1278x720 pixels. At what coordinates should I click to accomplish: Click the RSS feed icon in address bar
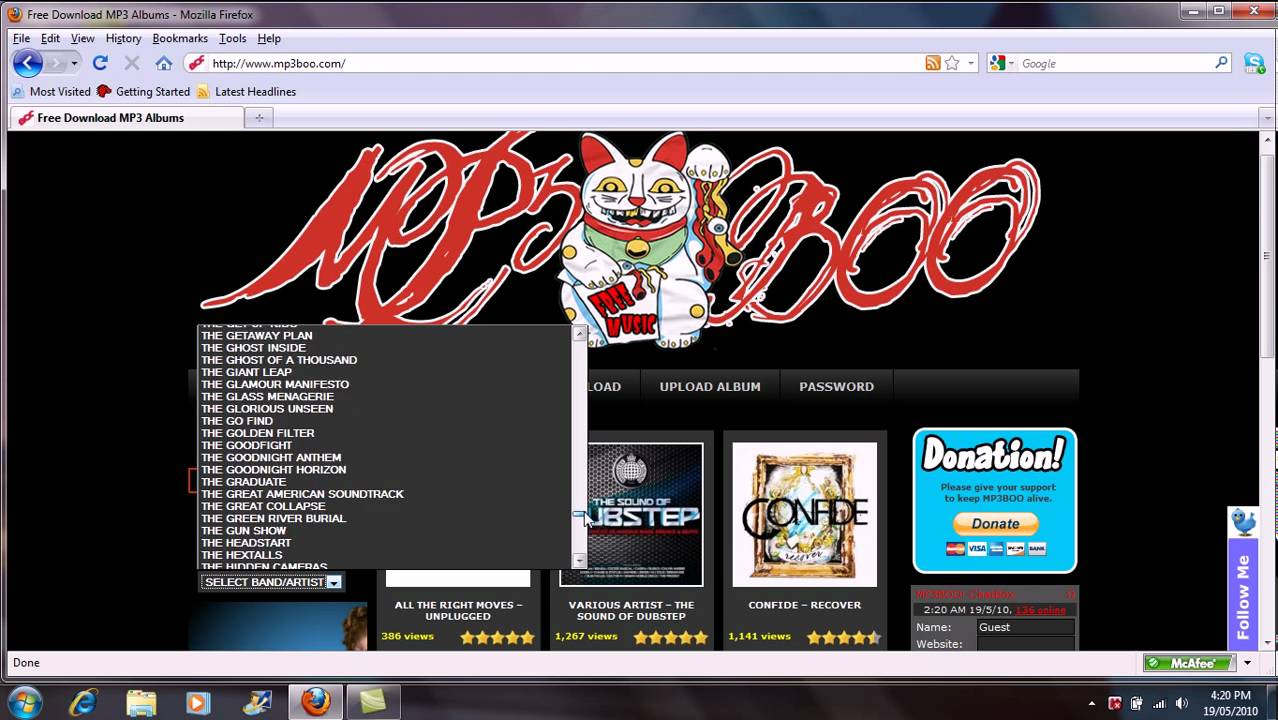[x=933, y=63]
